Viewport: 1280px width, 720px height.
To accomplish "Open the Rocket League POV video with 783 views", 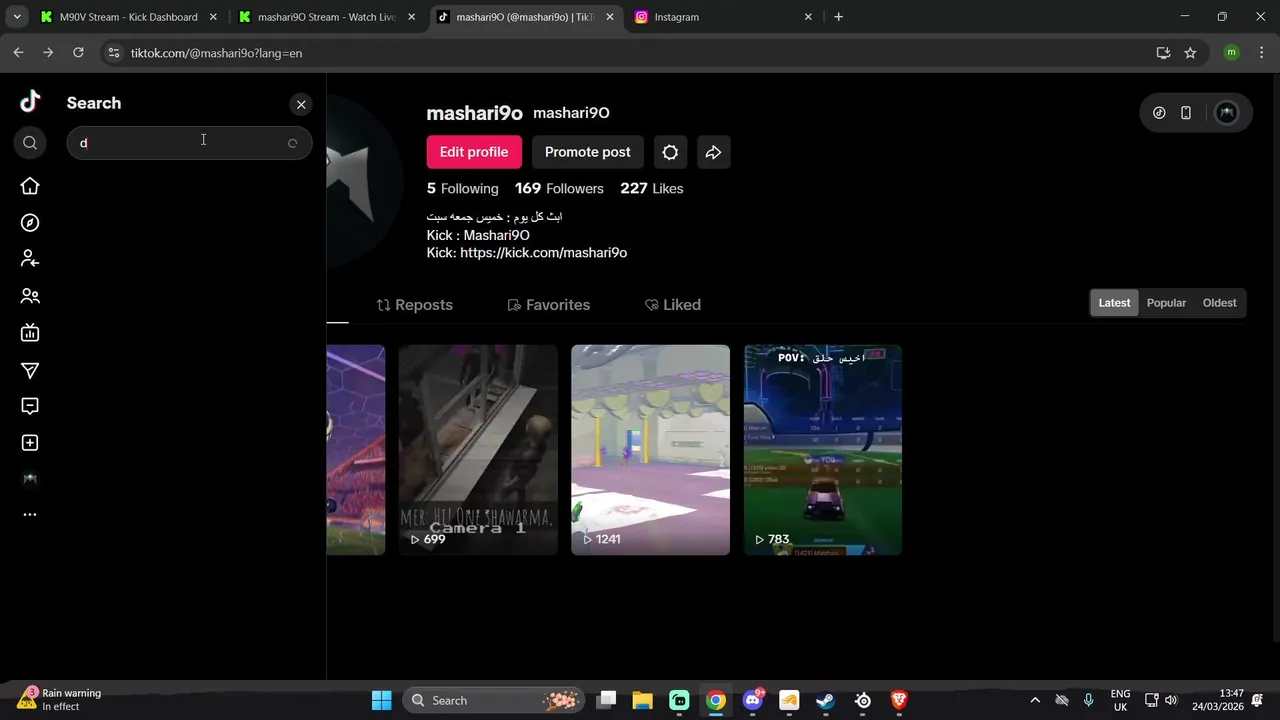I will coord(823,450).
